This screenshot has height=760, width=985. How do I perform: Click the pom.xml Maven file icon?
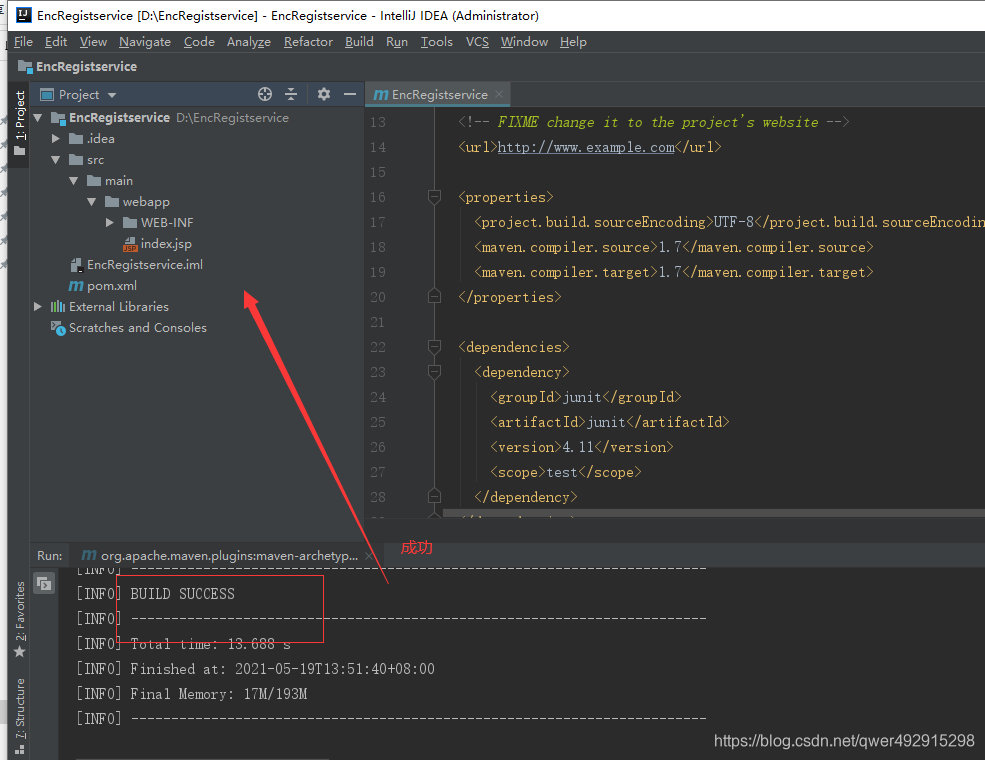[76, 286]
